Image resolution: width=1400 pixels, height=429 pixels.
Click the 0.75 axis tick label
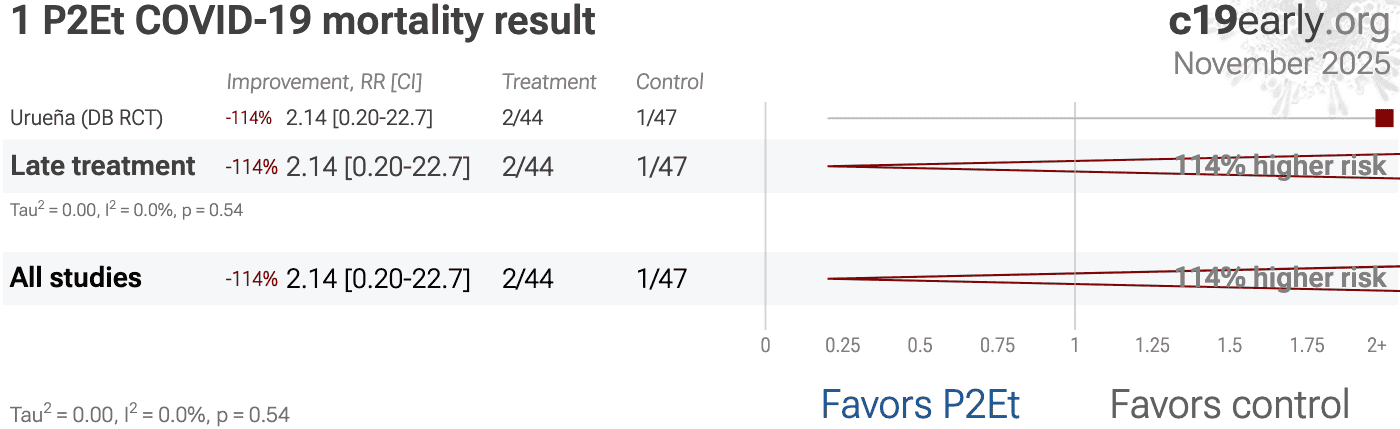coord(998,346)
